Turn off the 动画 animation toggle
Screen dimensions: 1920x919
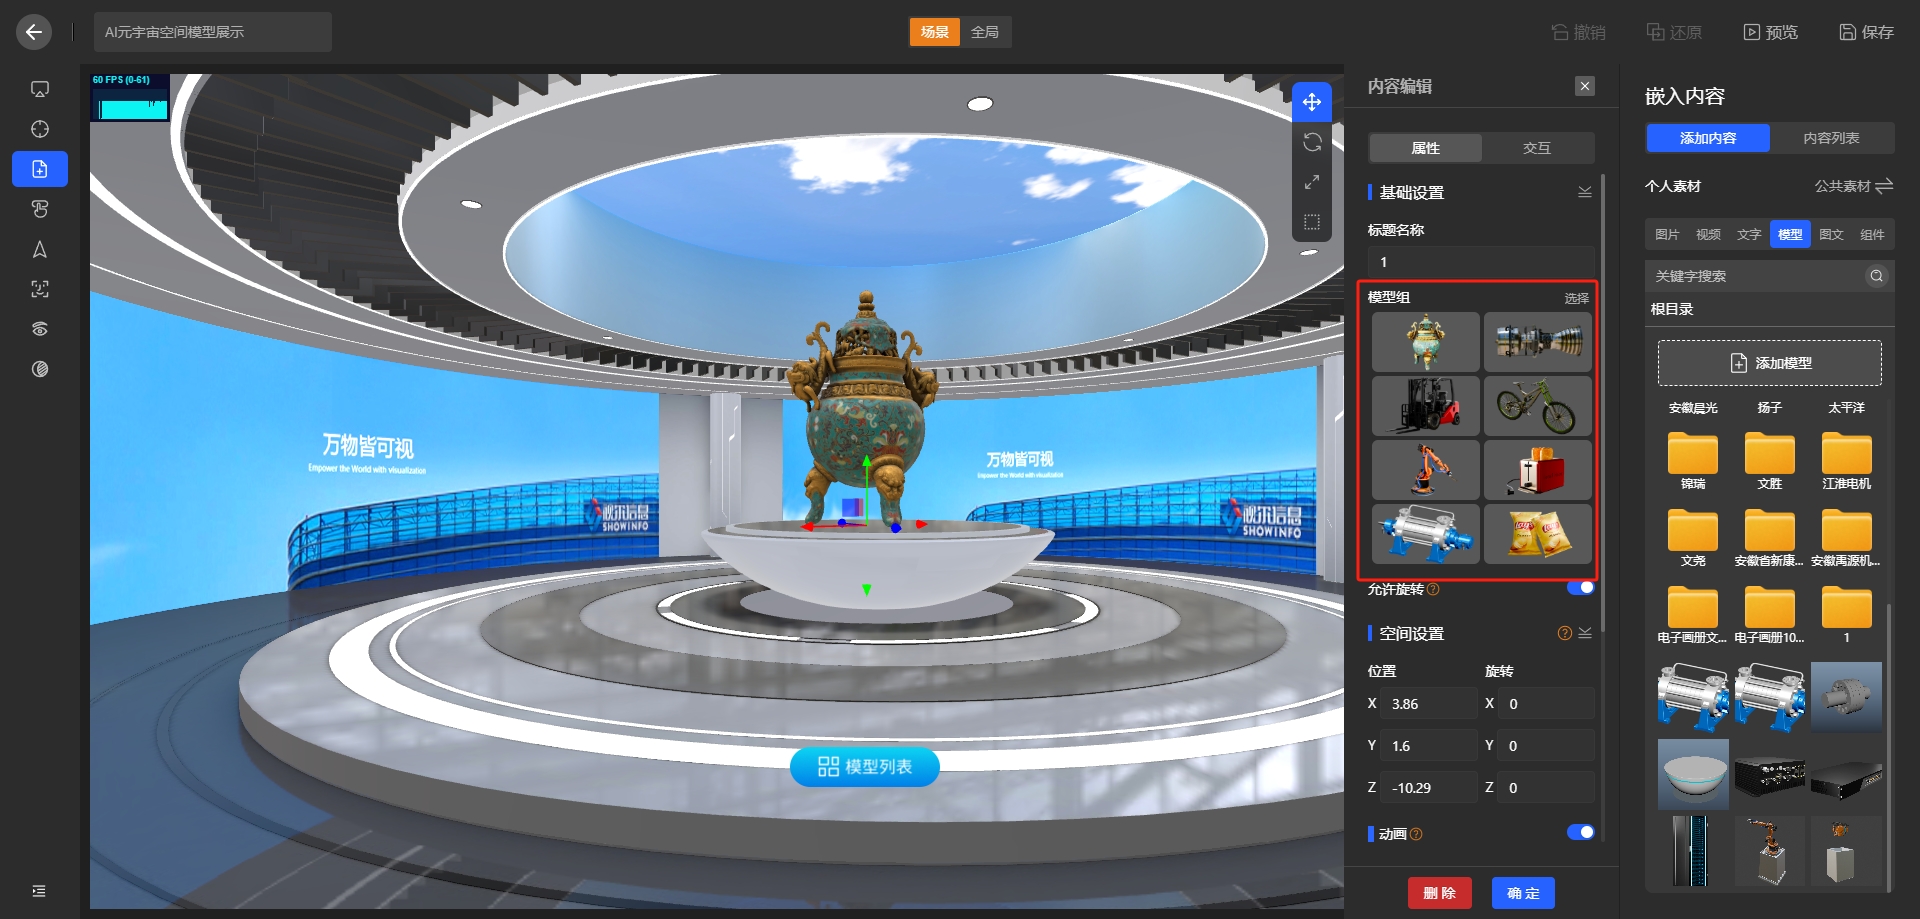(1582, 831)
